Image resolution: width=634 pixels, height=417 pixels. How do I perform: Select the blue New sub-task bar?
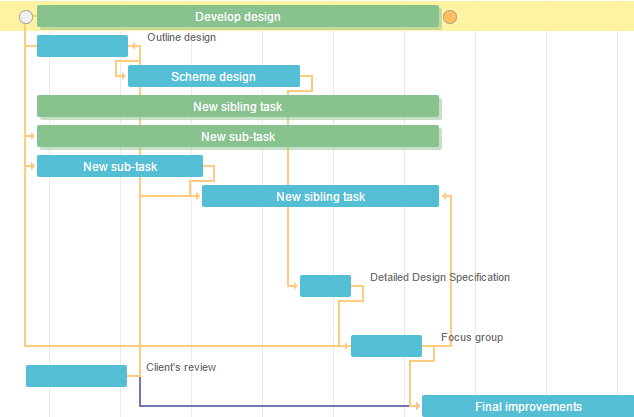(120, 166)
